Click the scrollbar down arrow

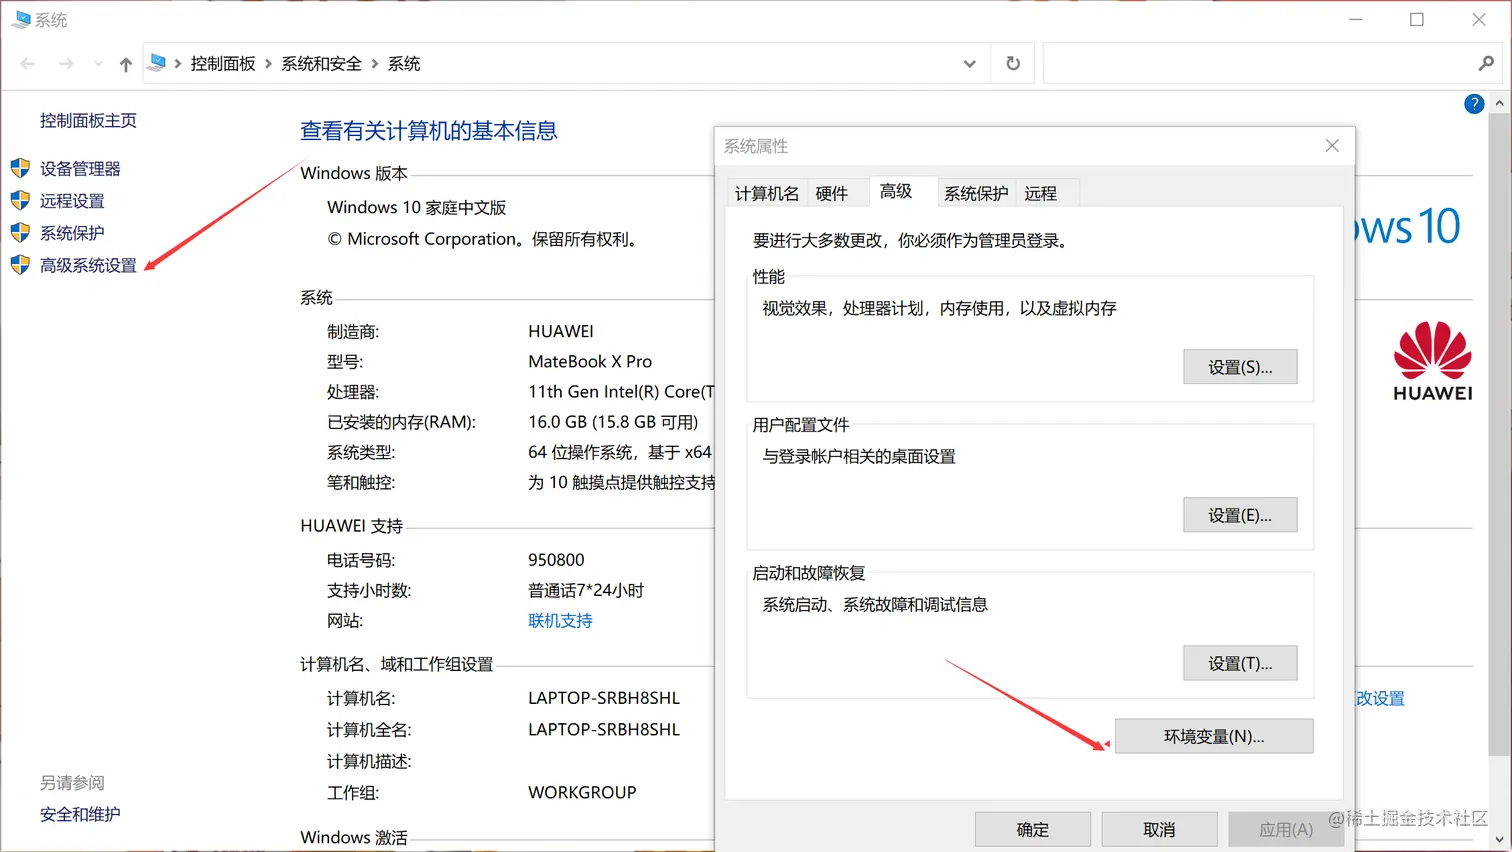pyautogui.click(x=1499, y=840)
